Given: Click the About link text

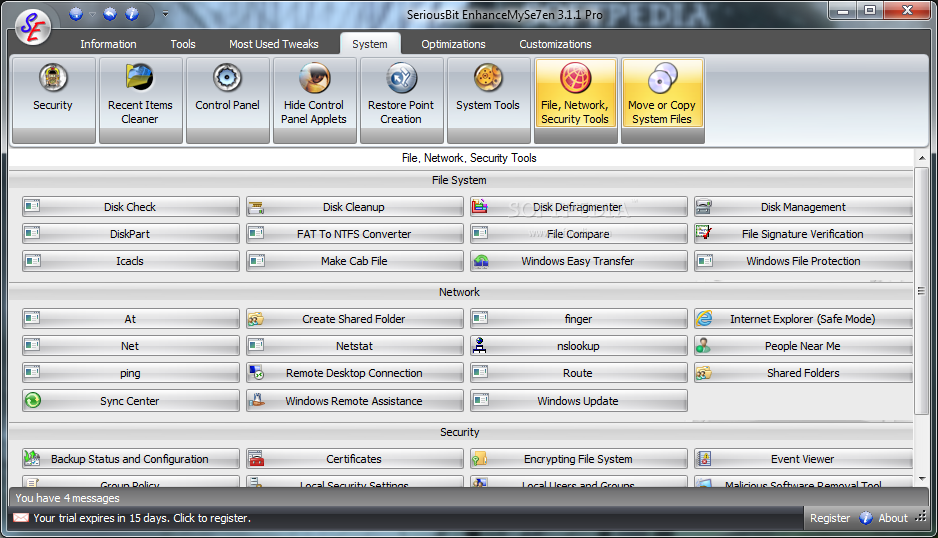Looking at the screenshot, I should (x=893, y=518).
